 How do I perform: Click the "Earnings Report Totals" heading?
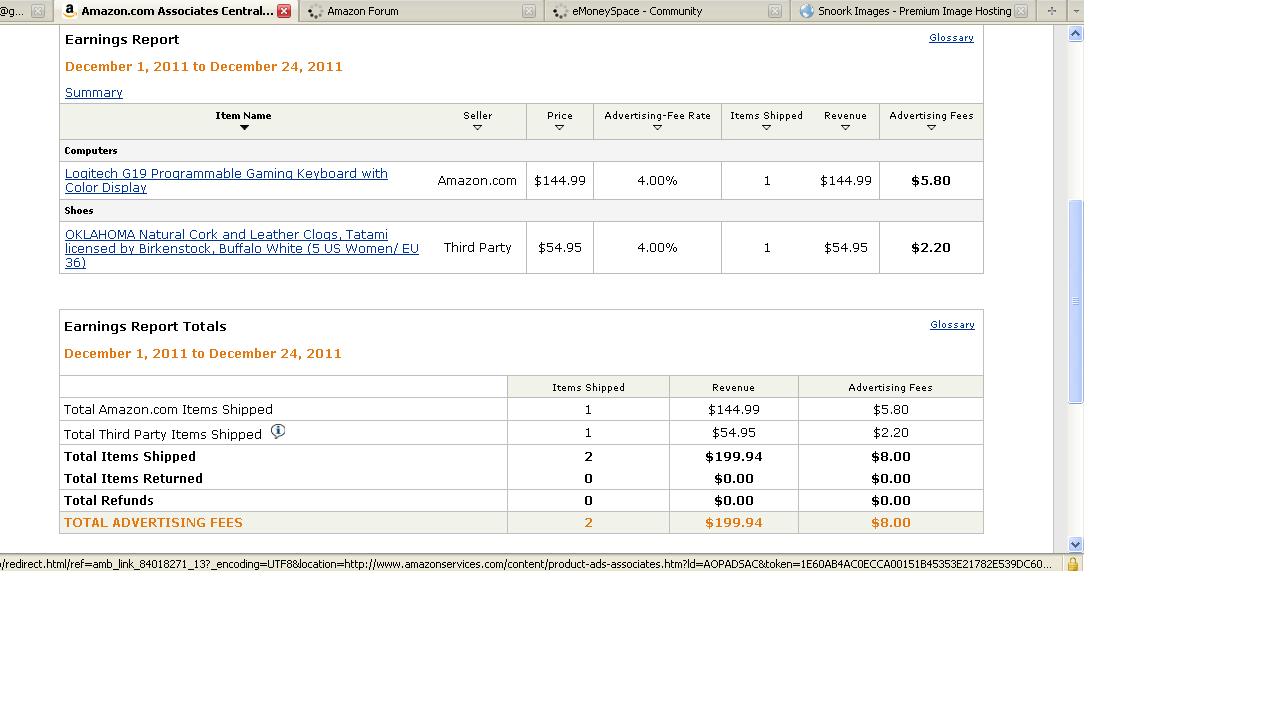pyautogui.click(x=145, y=326)
